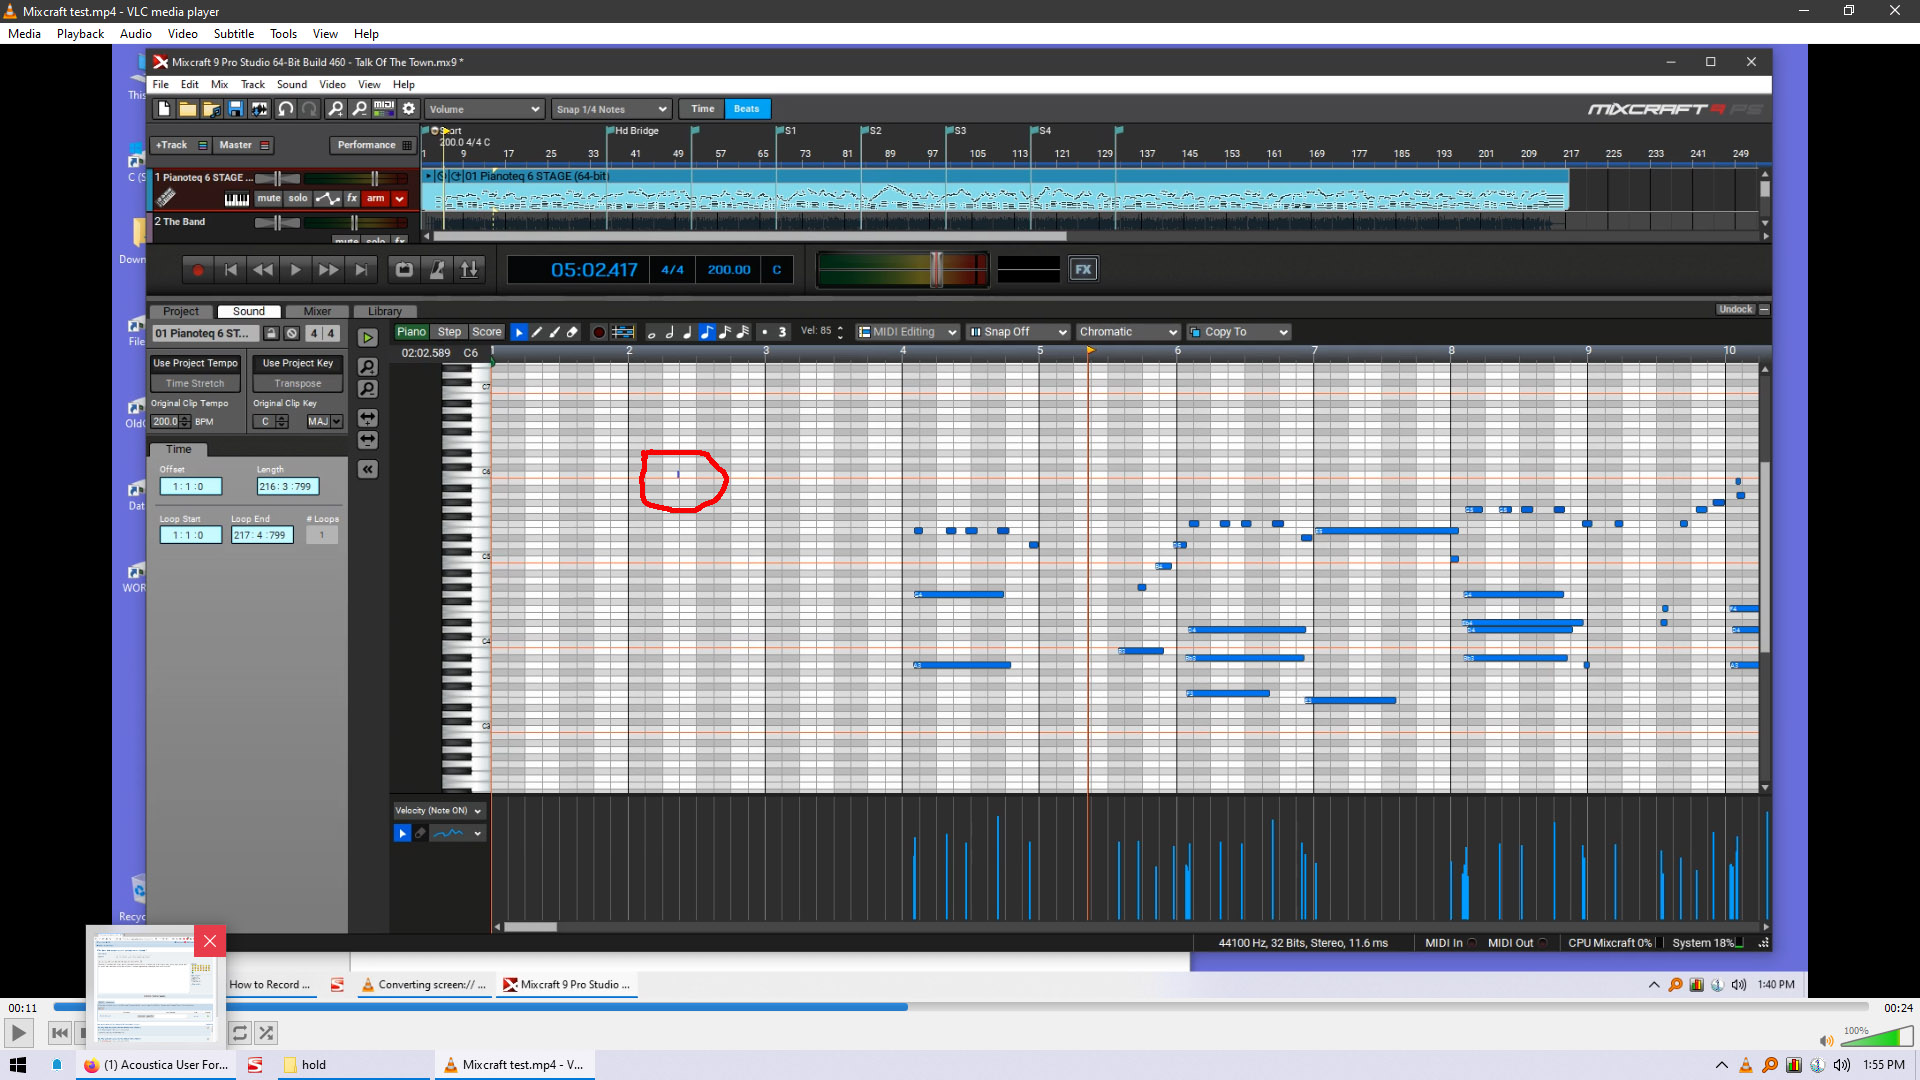The image size is (1920, 1080).
Task: Rewind to start in Mixcraft transport
Action: pyautogui.click(x=231, y=270)
